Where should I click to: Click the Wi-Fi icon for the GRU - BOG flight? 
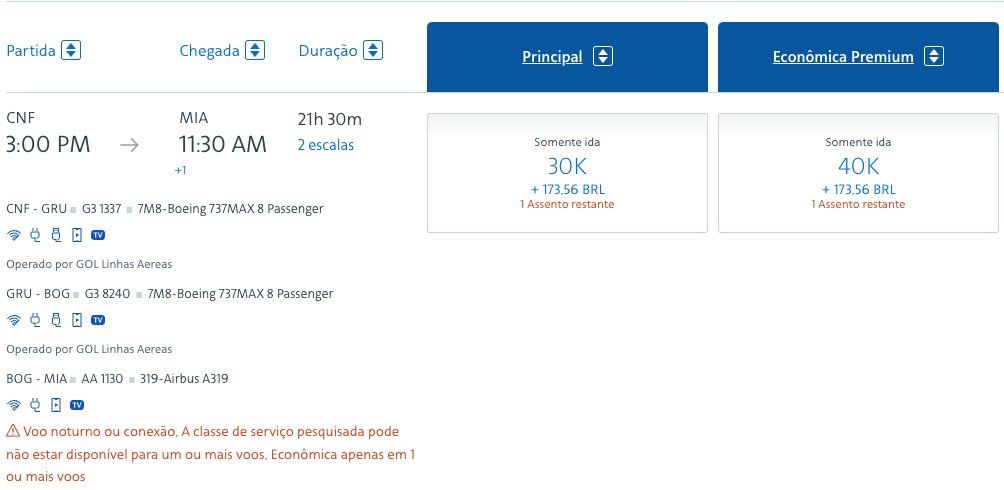click(x=14, y=320)
